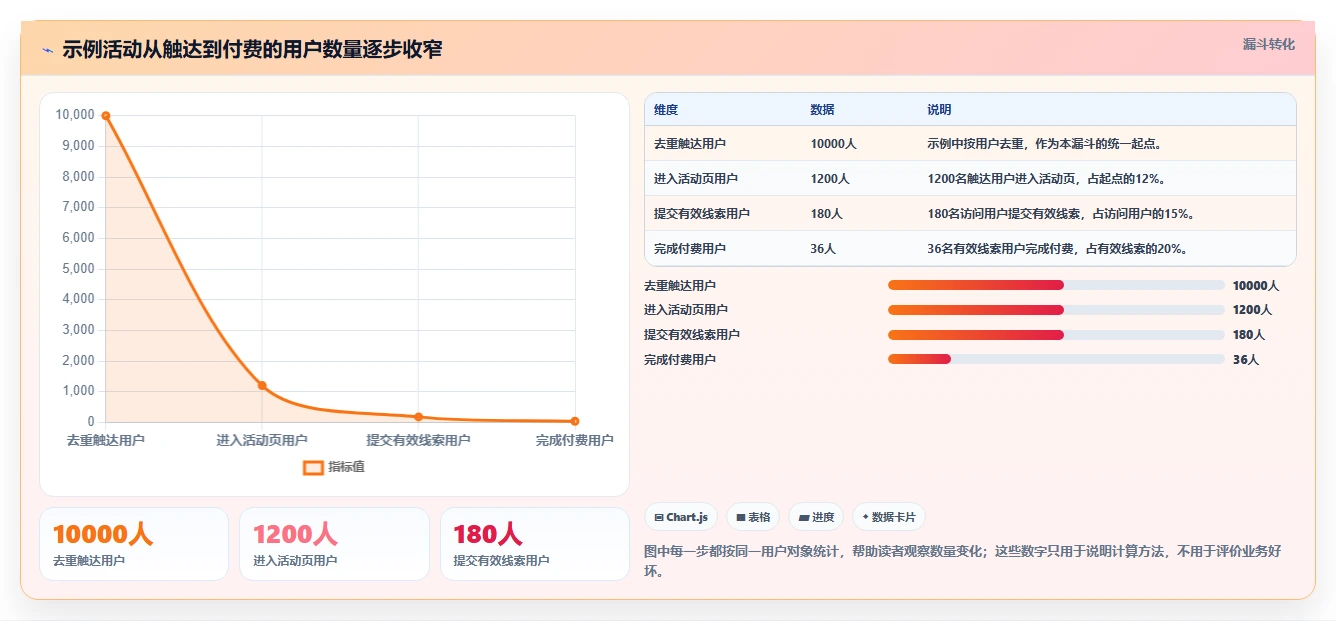Click the chart data point for 完成付费用户
The image size is (1336, 621).
(575, 421)
